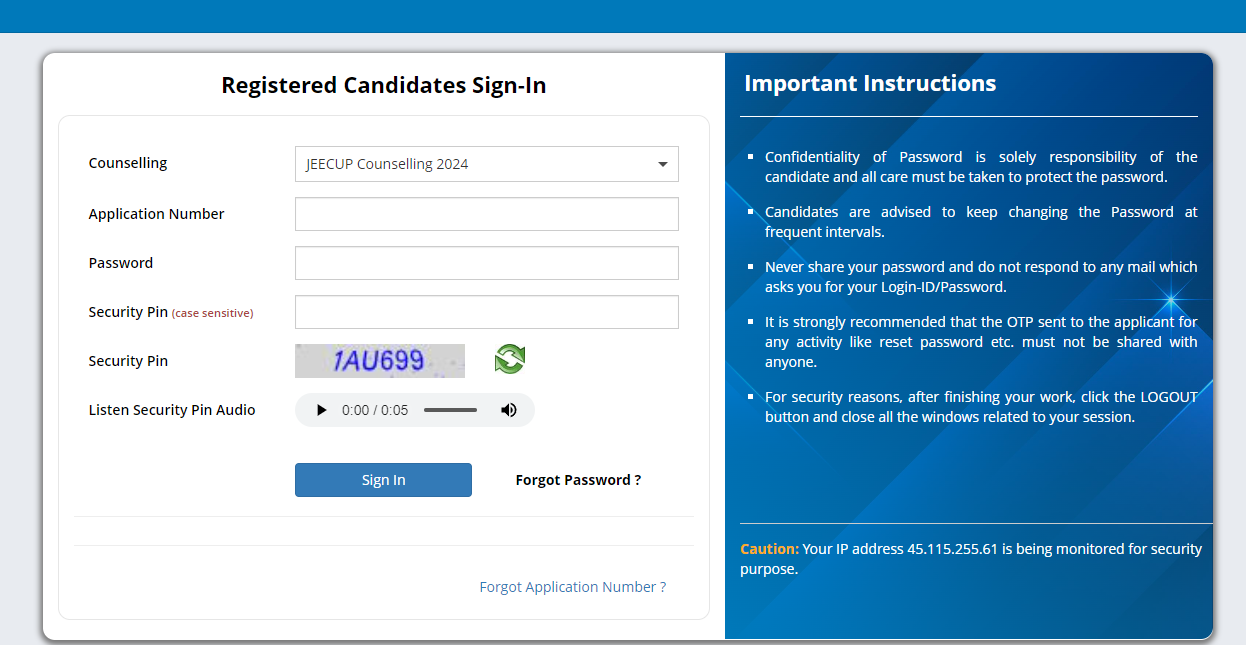Open the Counselling dropdown menu

pyautogui.click(x=487, y=164)
